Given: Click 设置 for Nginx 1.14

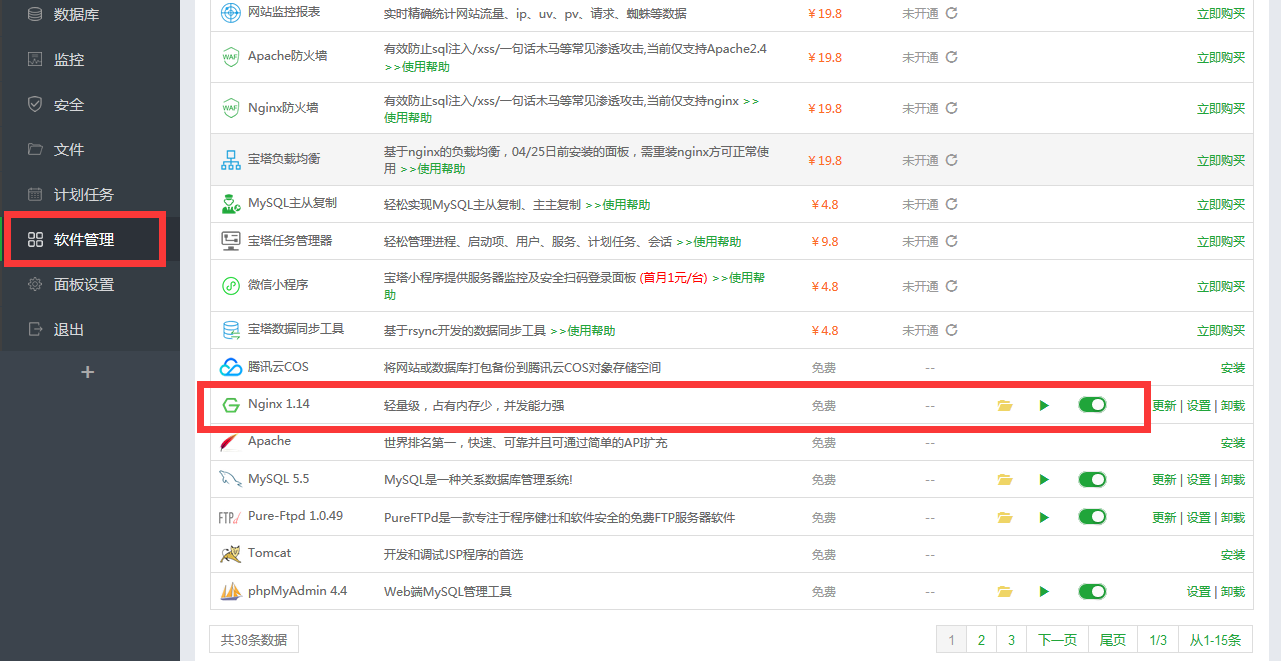Looking at the screenshot, I should pyautogui.click(x=1198, y=406).
